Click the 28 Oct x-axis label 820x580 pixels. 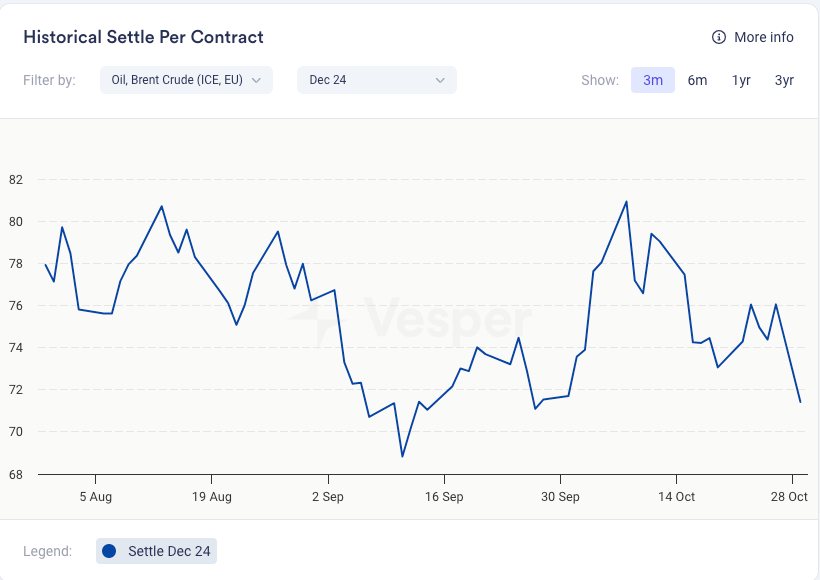pos(791,496)
